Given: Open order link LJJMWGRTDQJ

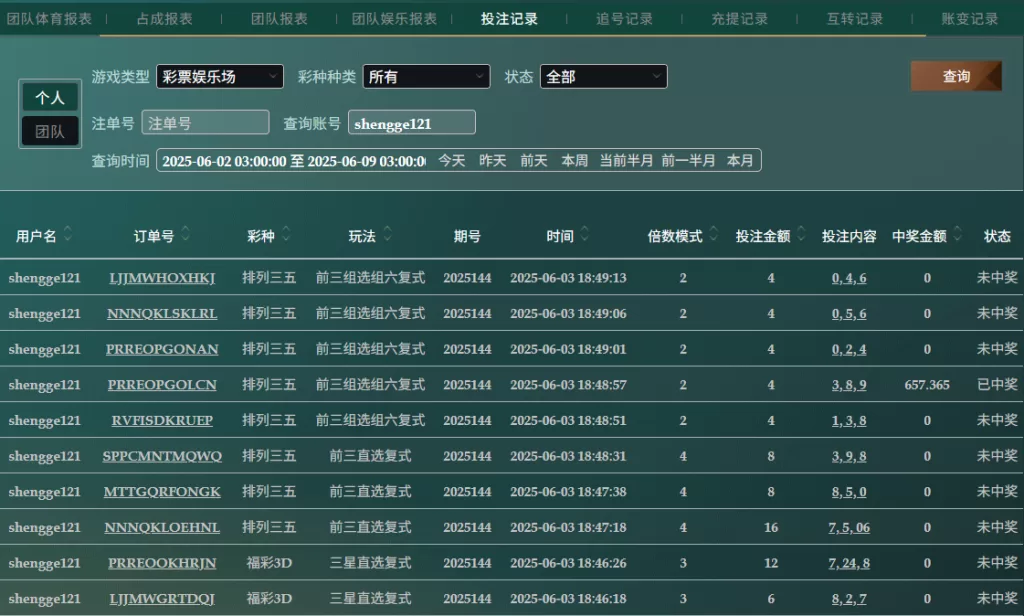Looking at the screenshot, I should pyautogui.click(x=162, y=598).
